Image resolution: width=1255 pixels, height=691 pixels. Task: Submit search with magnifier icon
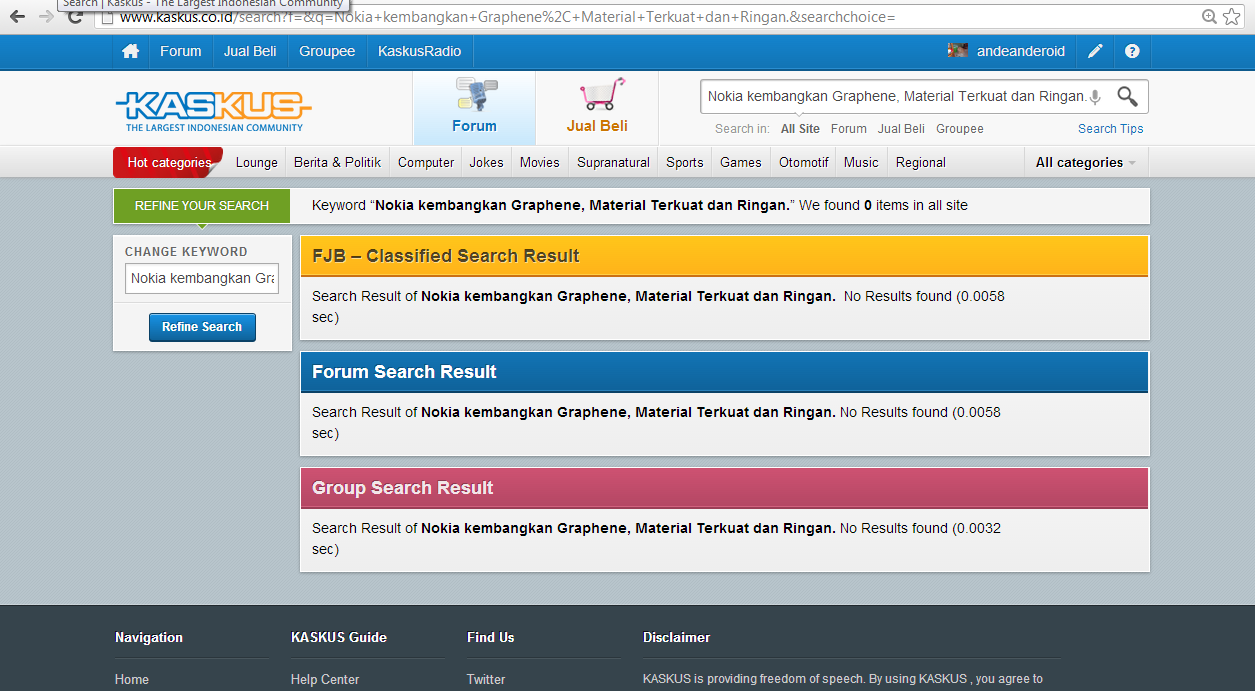1127,96
